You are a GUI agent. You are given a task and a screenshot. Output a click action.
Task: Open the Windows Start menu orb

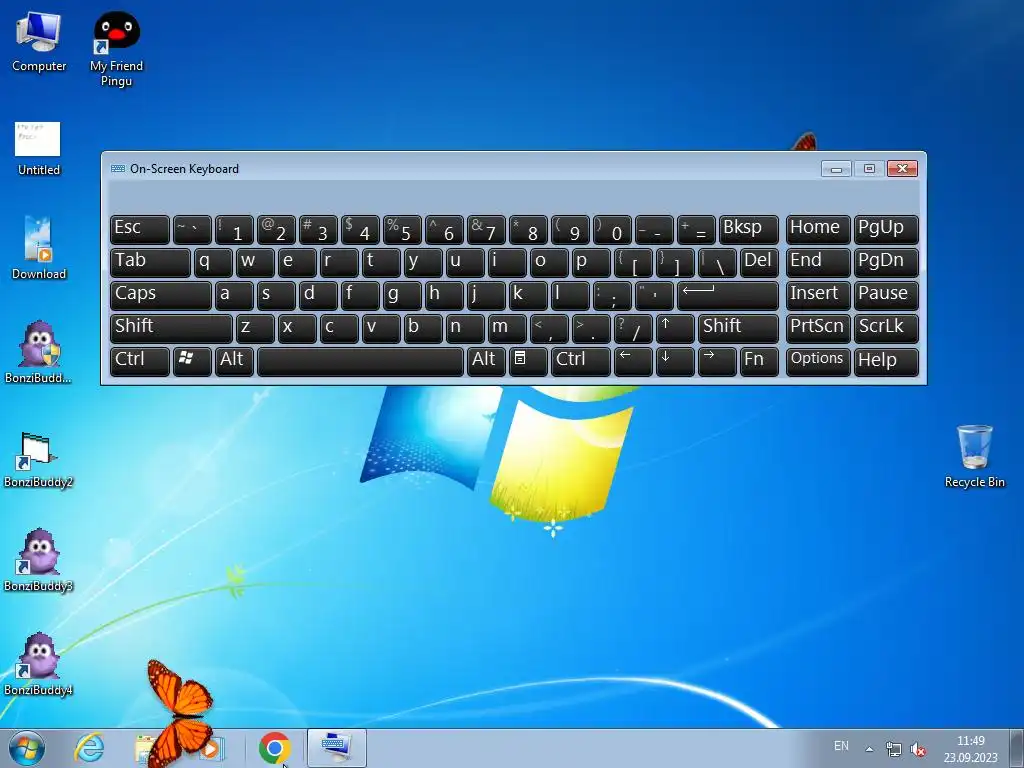(27, 748)
